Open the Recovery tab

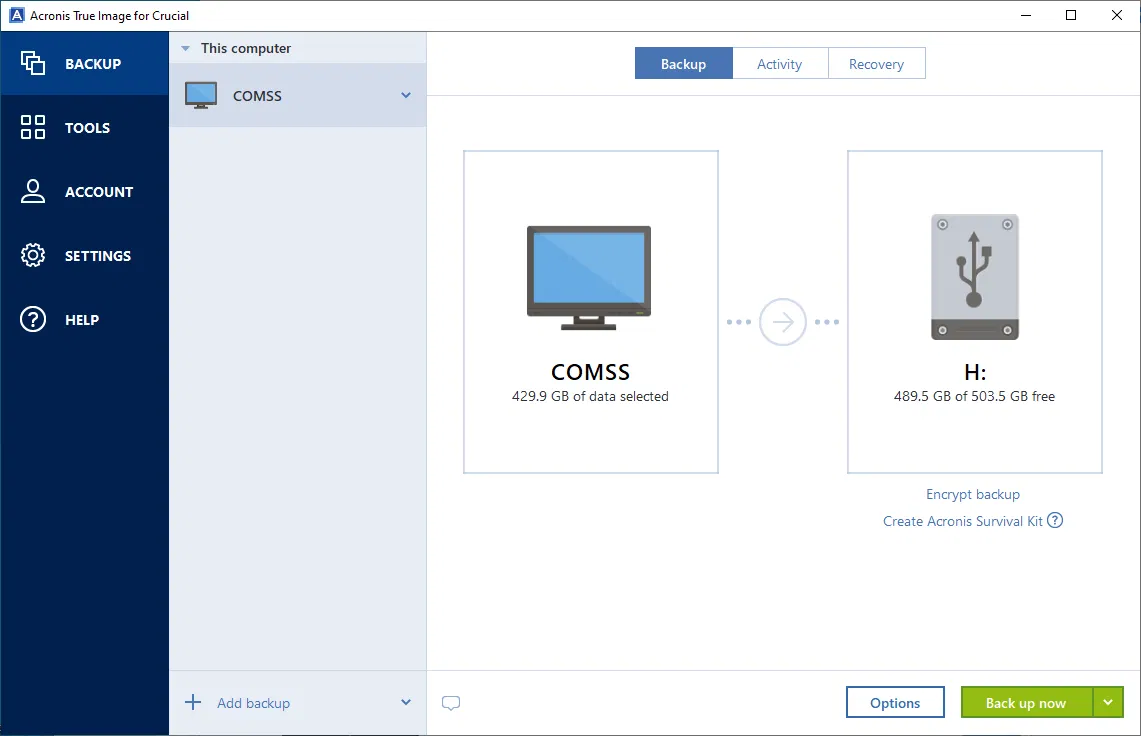point(876,62)
